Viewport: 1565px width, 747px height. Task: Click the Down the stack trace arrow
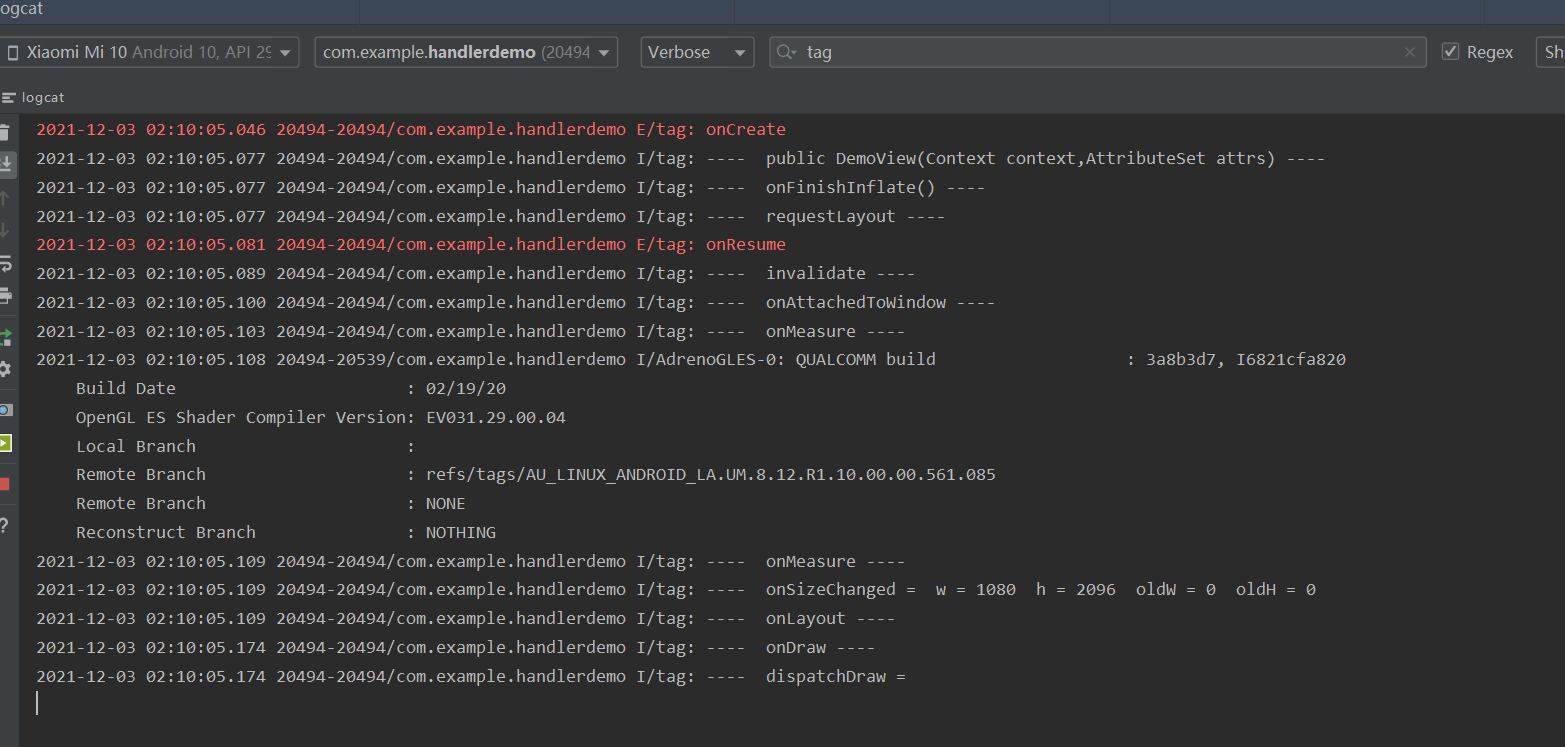coord(4,230)
